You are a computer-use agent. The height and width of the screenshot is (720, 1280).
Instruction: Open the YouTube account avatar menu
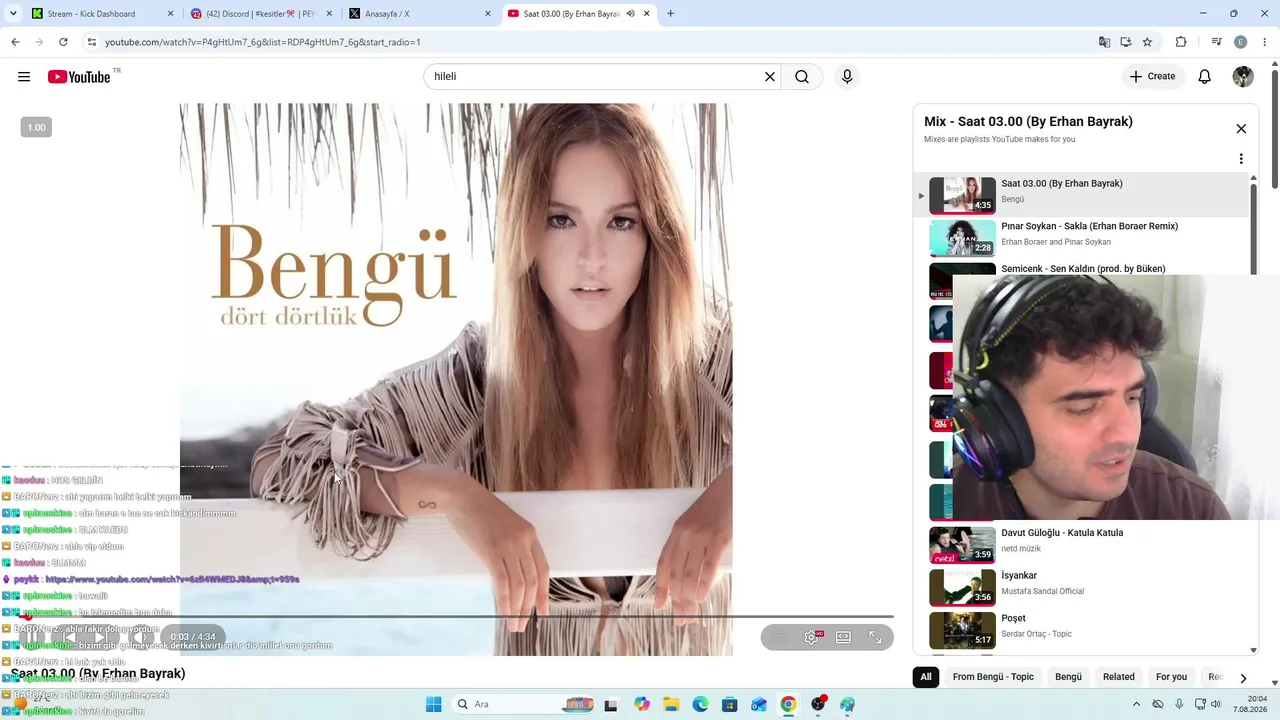point(1243,77)
